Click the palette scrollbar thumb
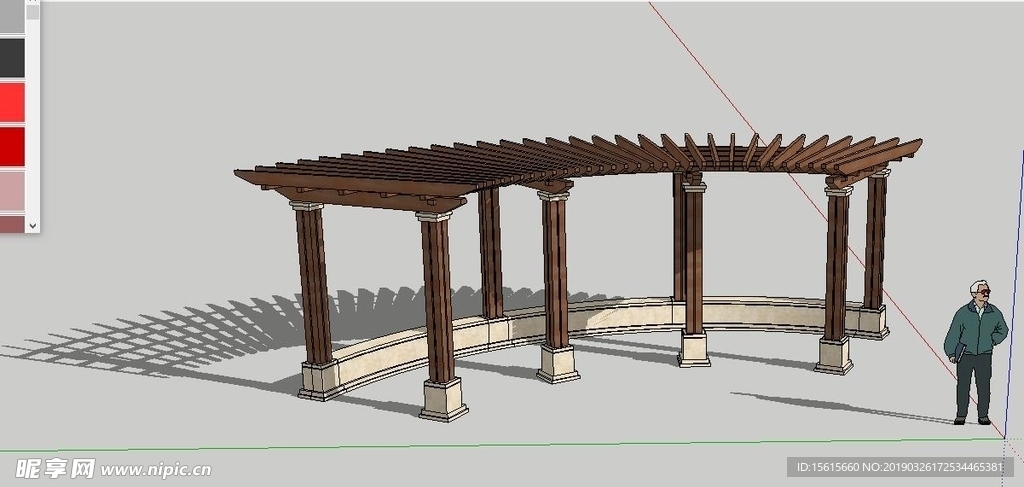The height and width of the screenshot is (487, 1024). tap(33, 12)
